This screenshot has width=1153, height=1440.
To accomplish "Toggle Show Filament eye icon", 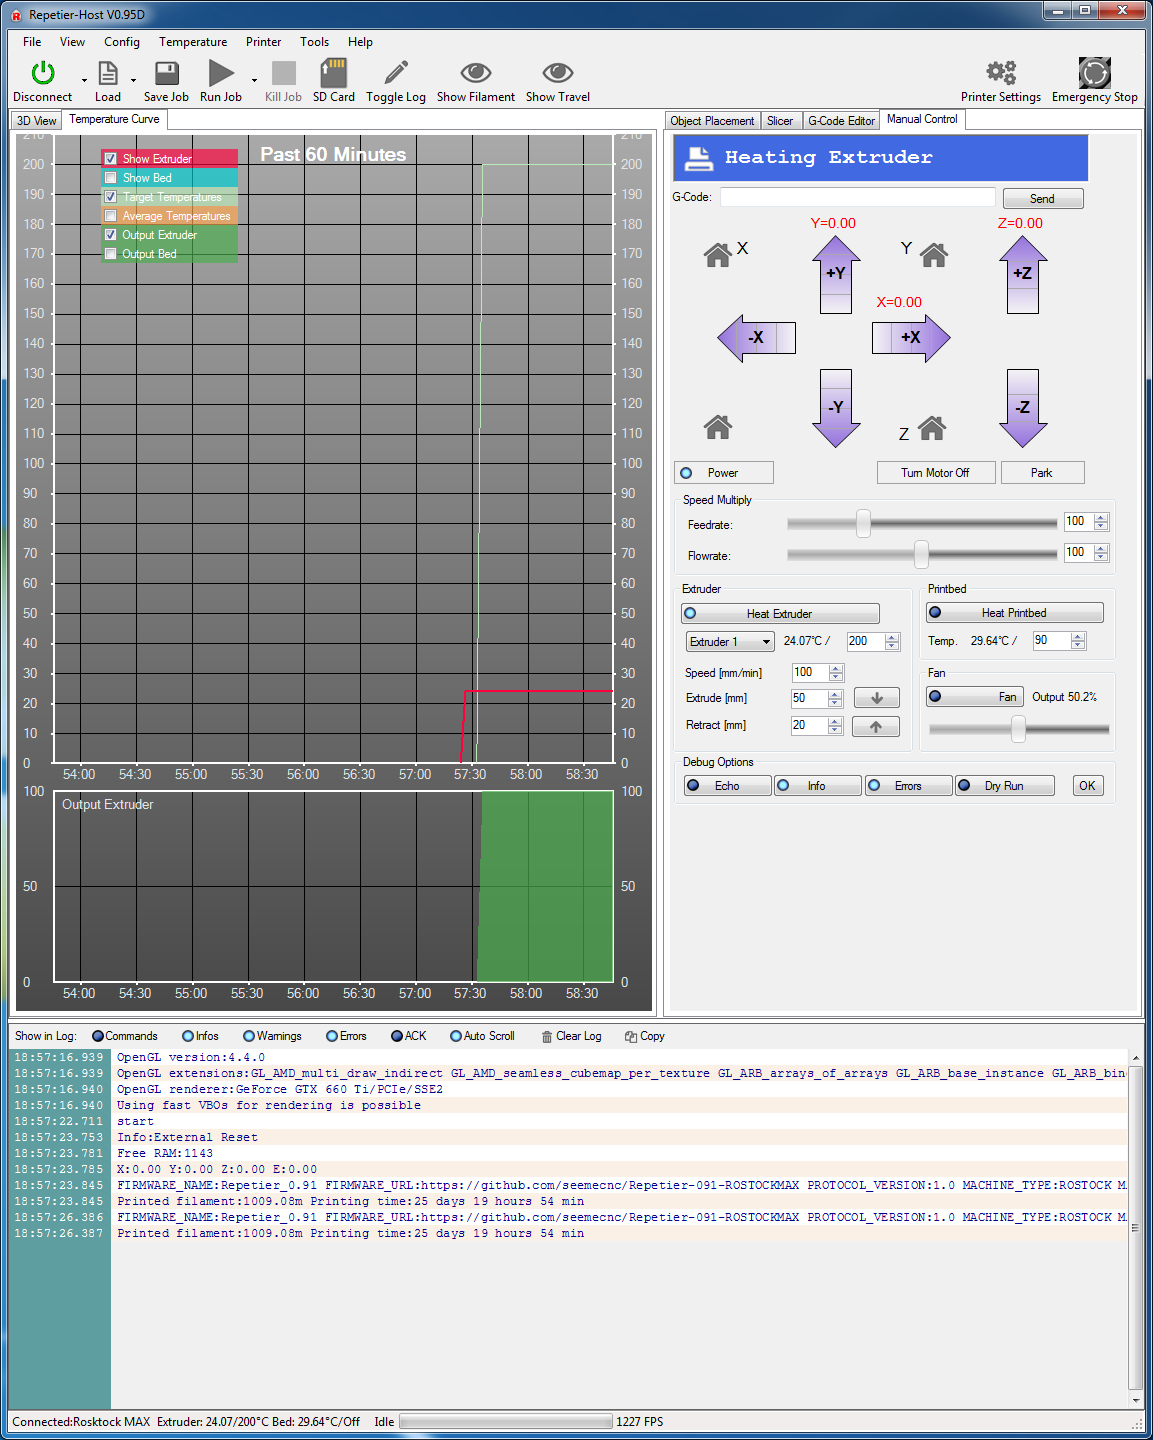I will pyautogui.click(x=475, y=74).
